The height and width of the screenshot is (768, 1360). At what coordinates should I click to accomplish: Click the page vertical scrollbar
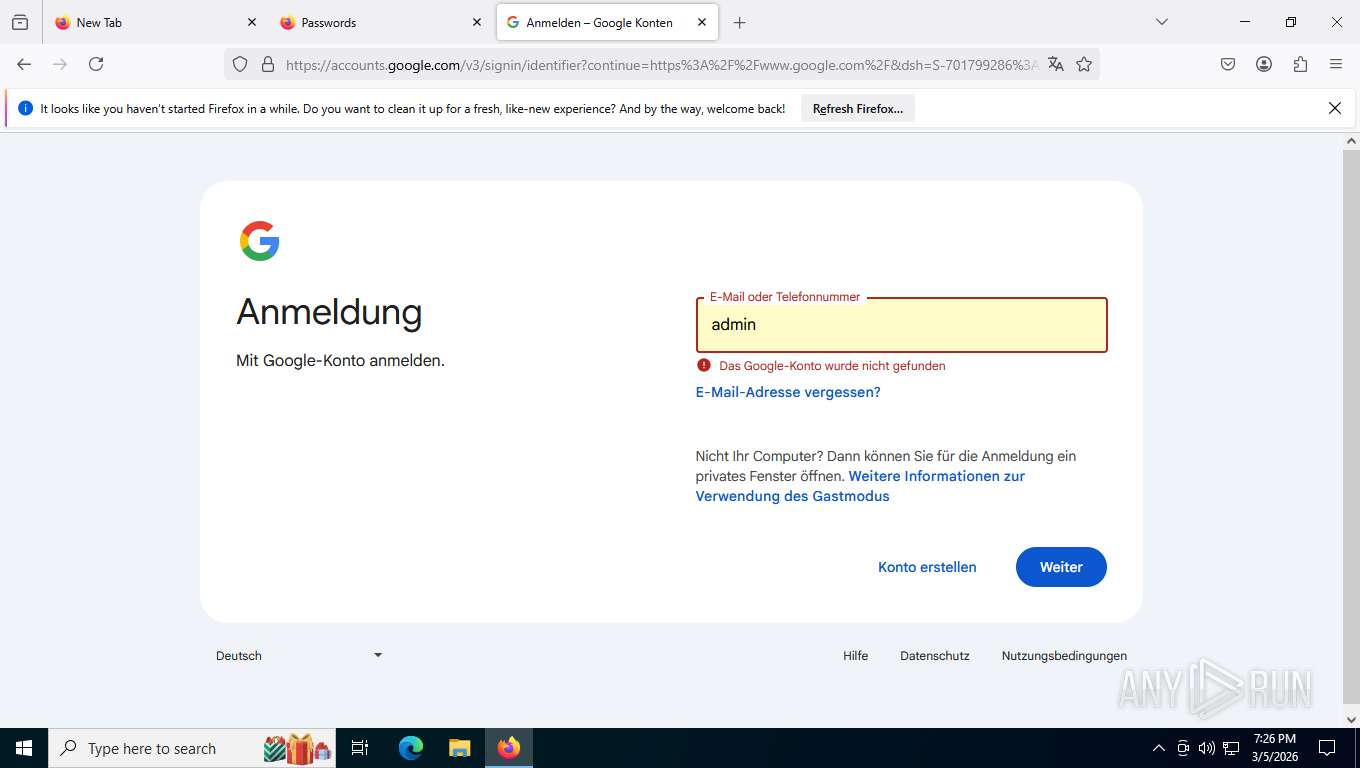(1351, 425)
